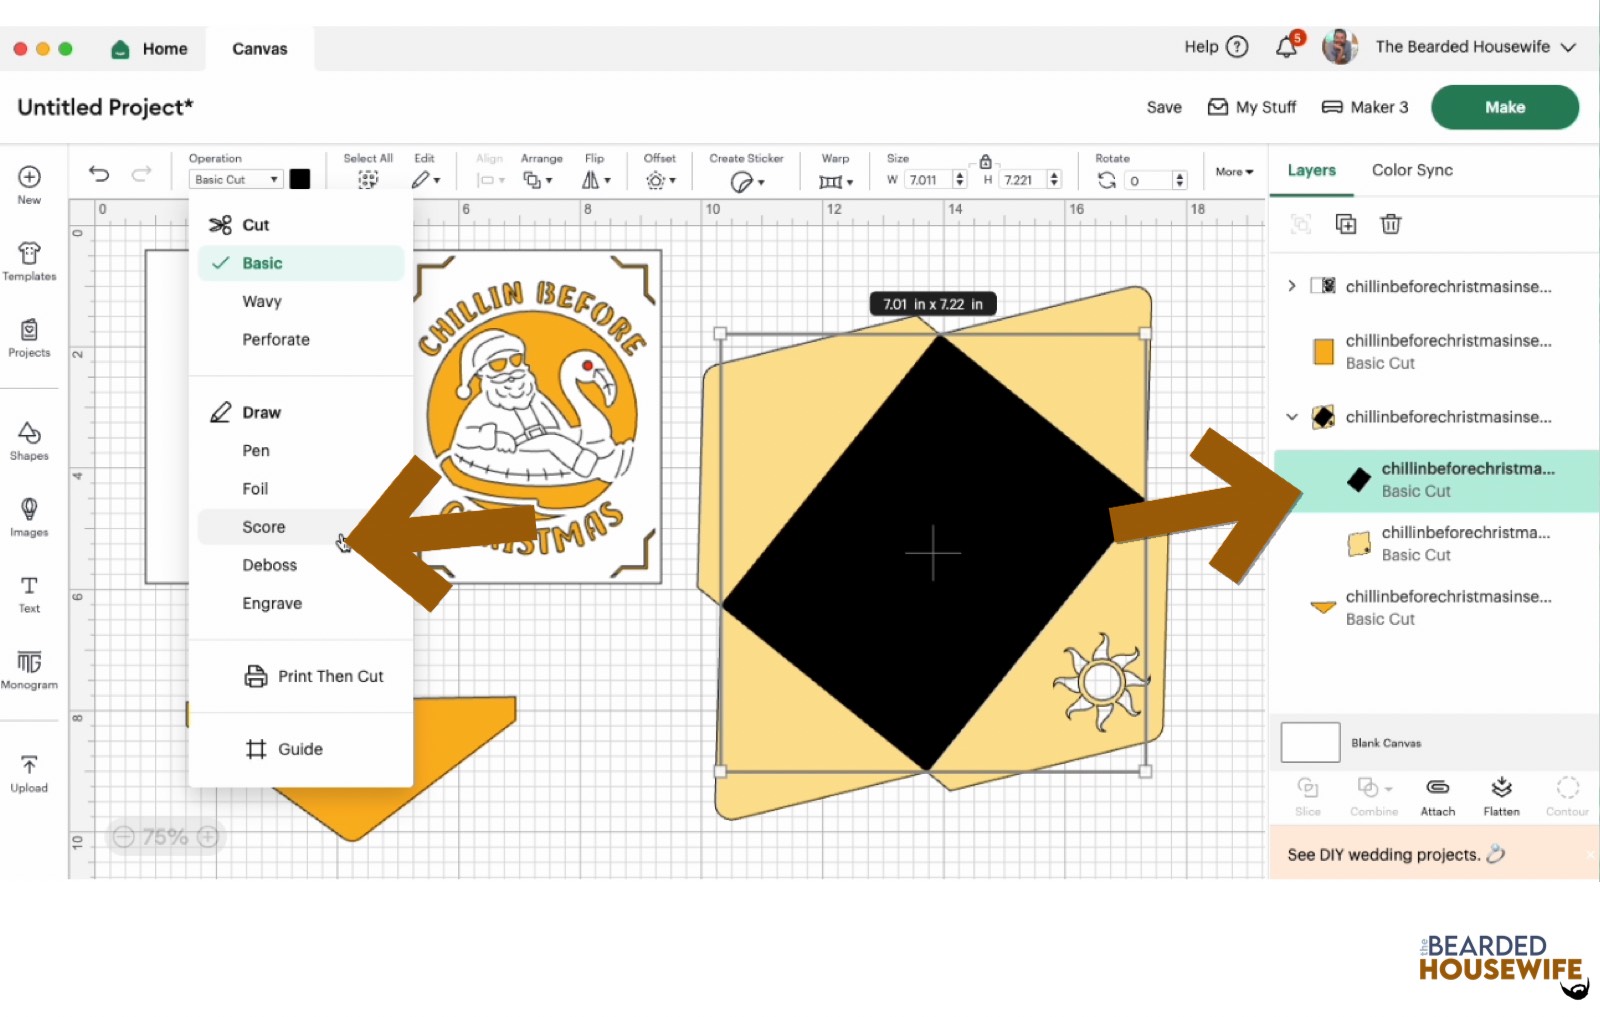Expand the first collapsed layer group

click(x=1292, y=286)
